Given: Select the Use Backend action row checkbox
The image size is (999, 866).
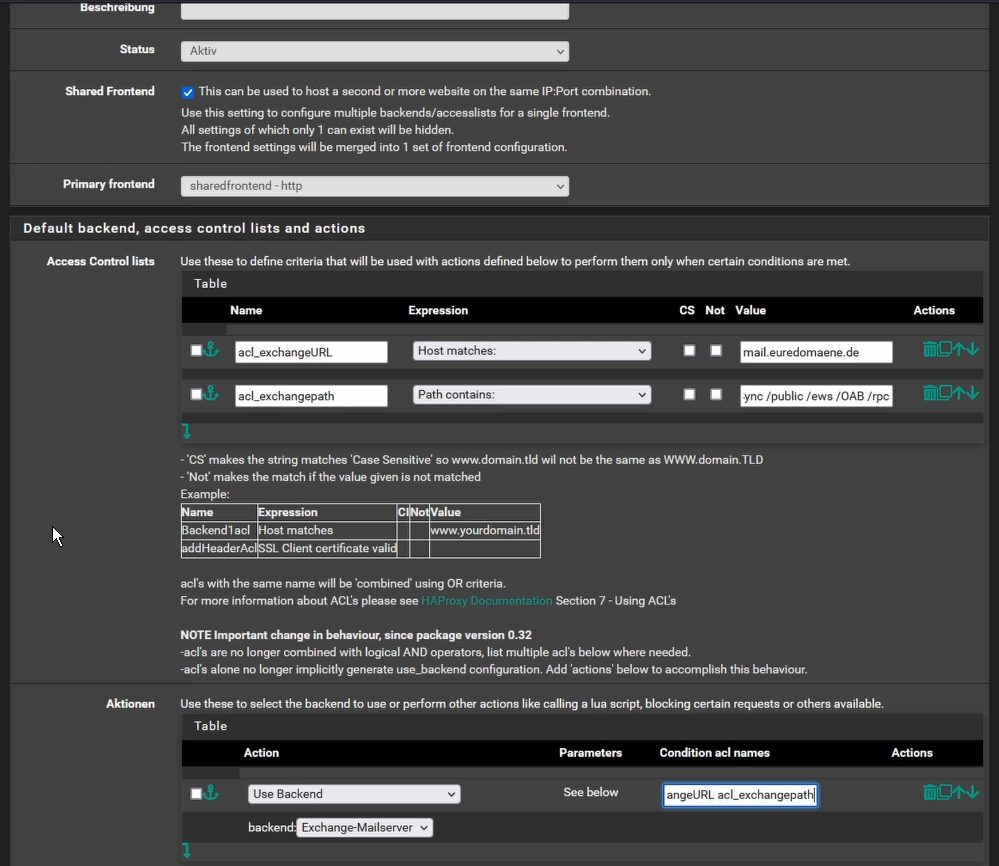Looking at the screenshot, I should click(196, 793).
